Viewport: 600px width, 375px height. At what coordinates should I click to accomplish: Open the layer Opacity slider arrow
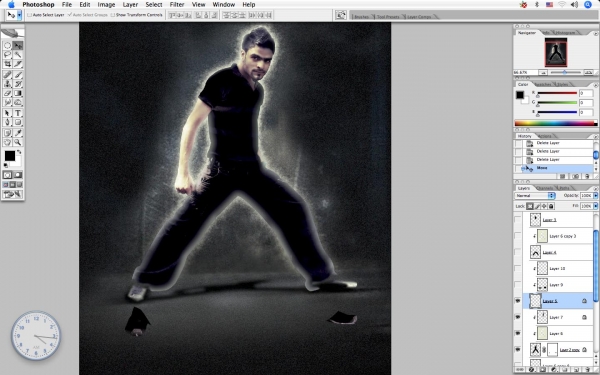click(596, 196)
